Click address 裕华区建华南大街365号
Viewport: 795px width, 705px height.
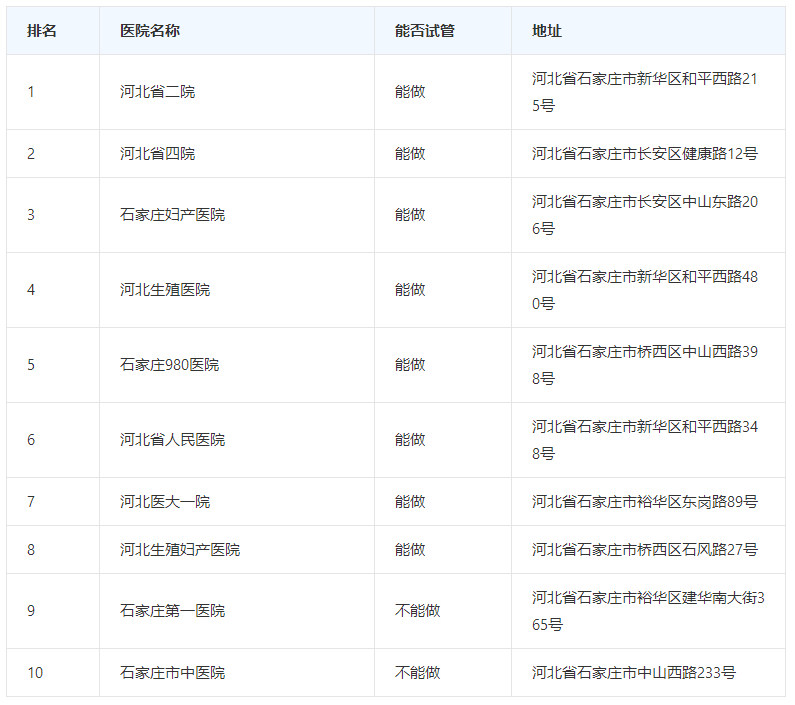pos(648,611)
